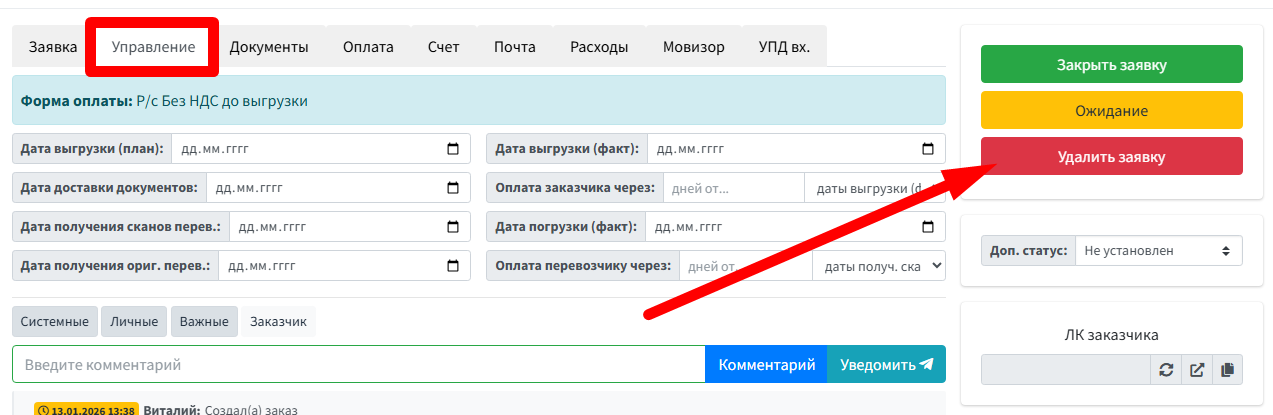Focus the Введите комментарий text field
The height and width of the screenshot is (415, 1273).
tap(358, 365)
